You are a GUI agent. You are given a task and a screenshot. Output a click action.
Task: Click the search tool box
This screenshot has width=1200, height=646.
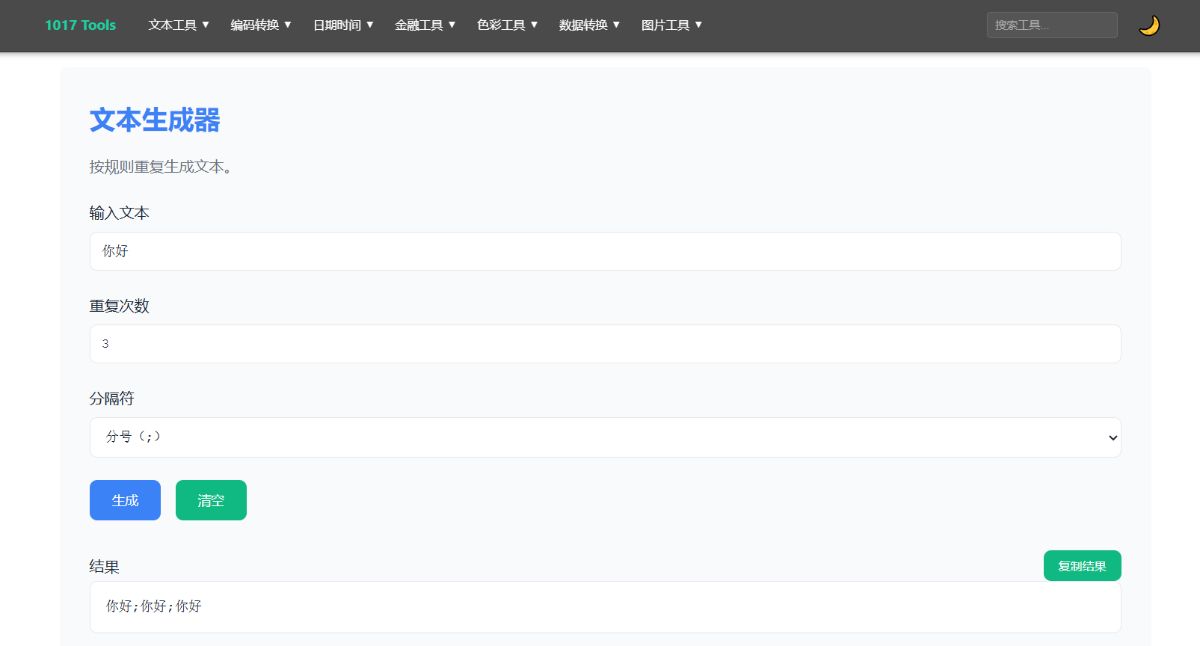[1052, 25]
